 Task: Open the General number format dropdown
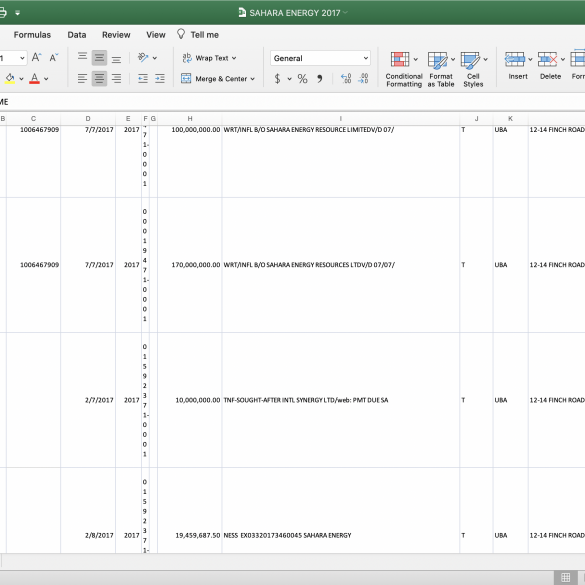click(x=320, y=58)
